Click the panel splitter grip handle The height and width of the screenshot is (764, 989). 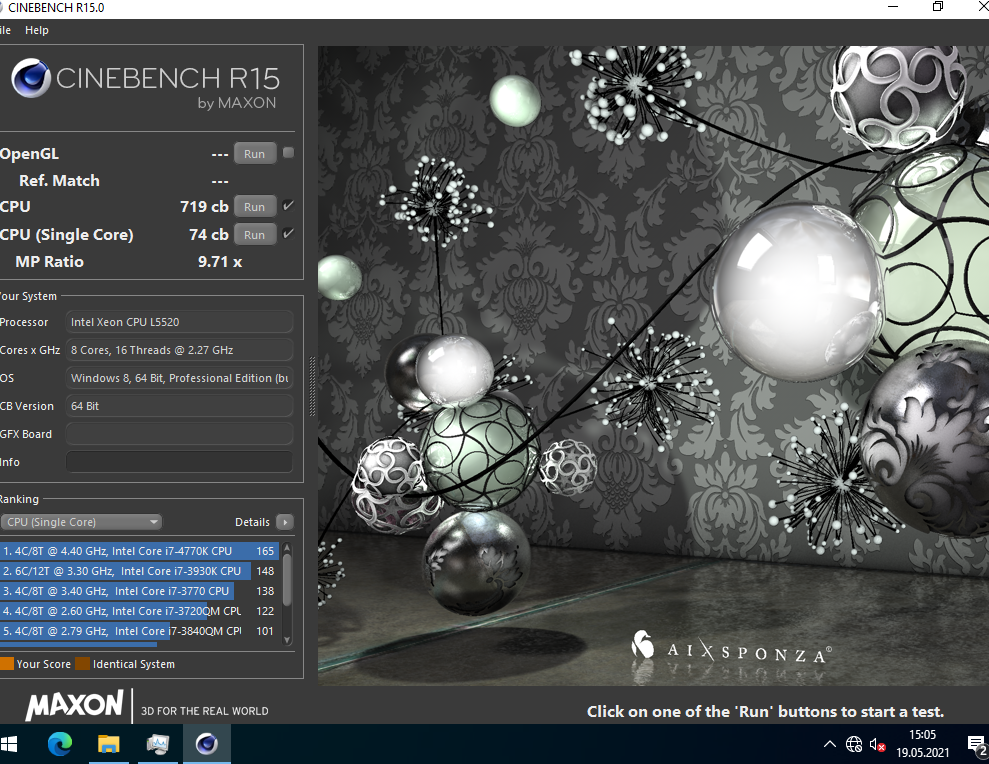(x=312, y=386)
